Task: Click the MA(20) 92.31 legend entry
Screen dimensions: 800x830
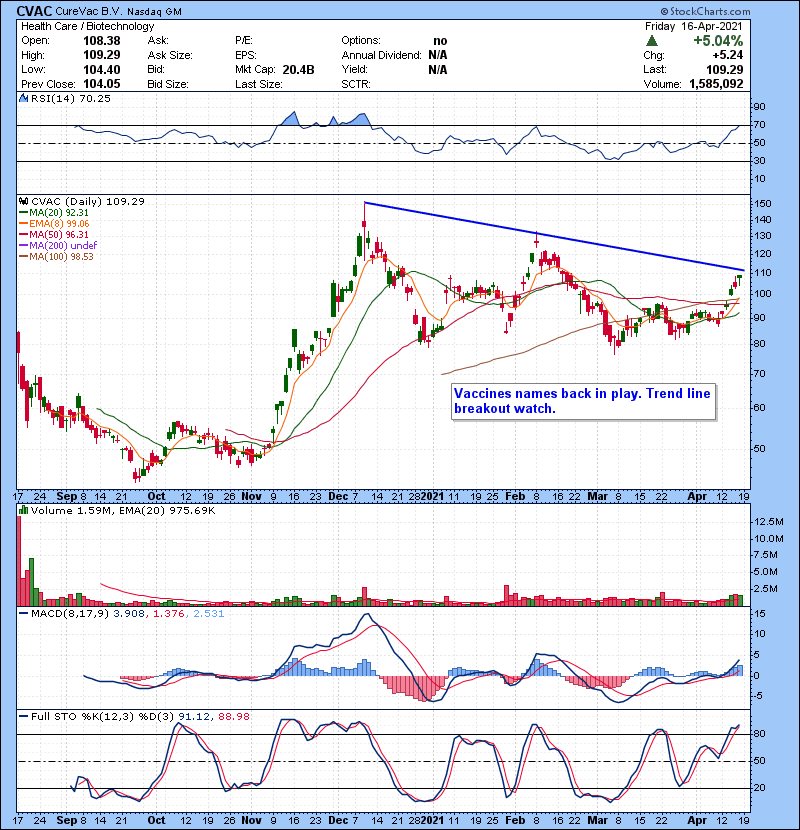Action: pos(54,212)
